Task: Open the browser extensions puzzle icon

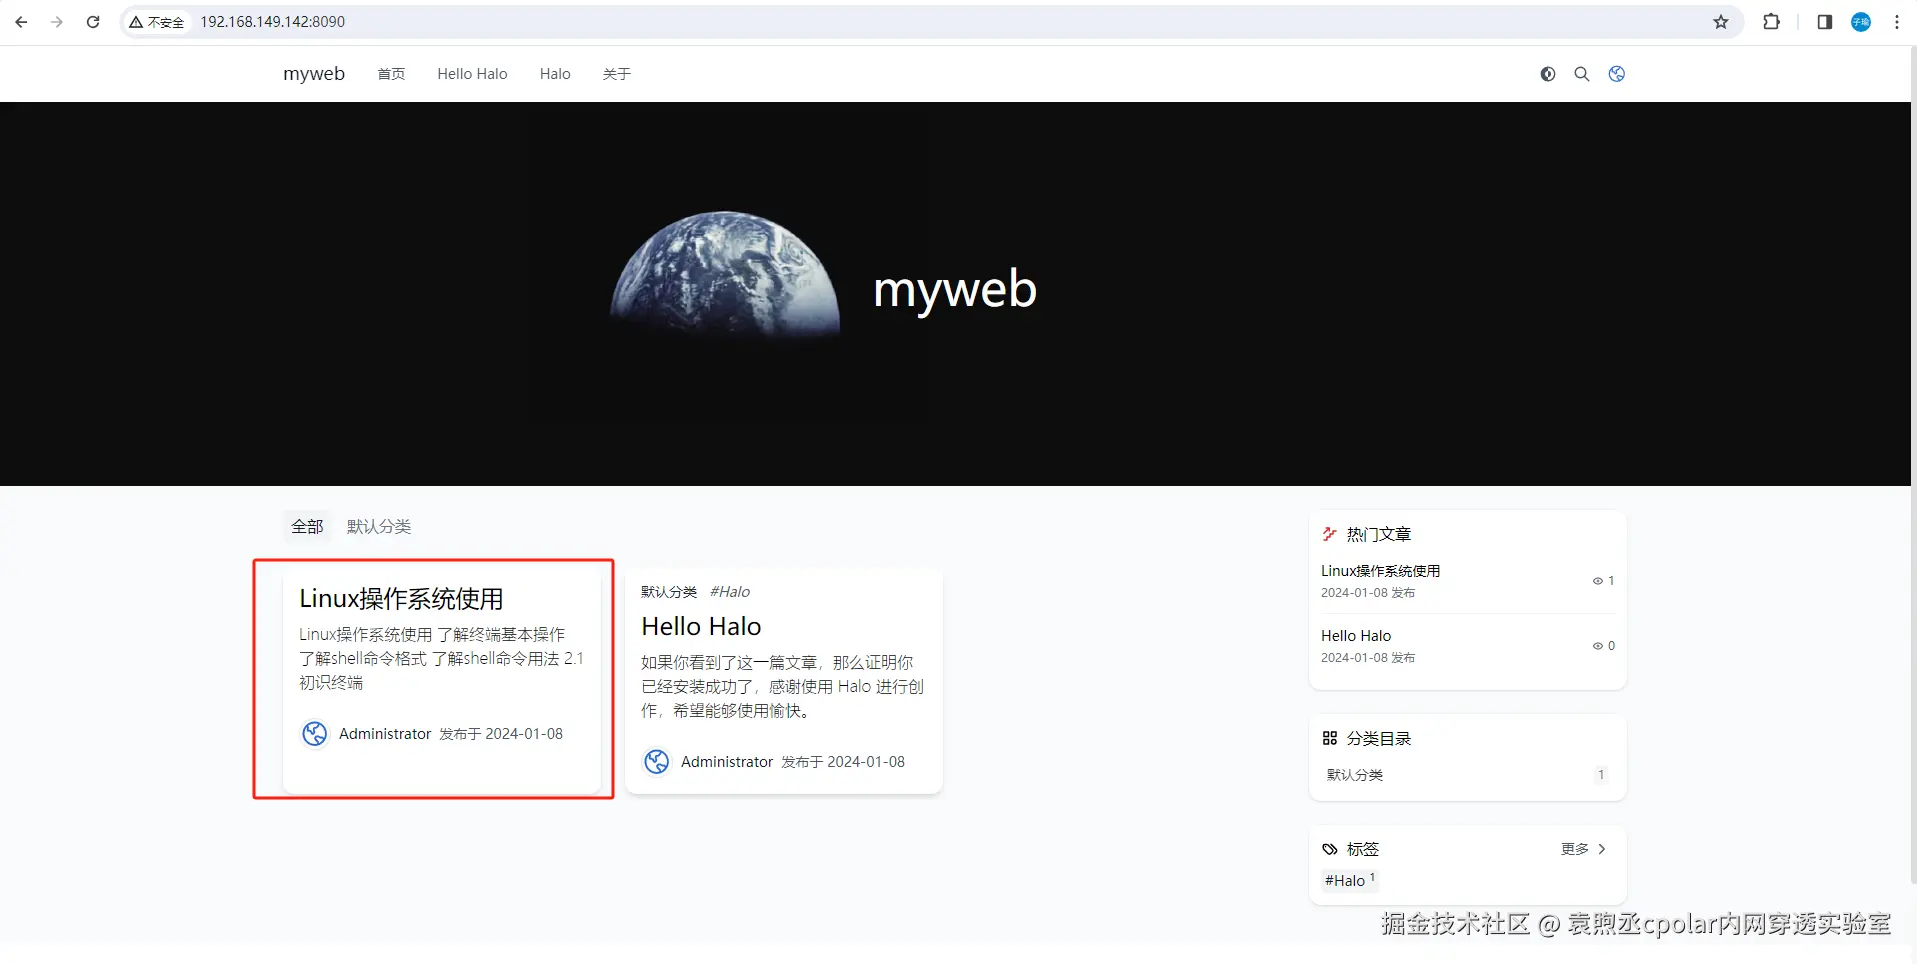Action: pos(1771,22)
